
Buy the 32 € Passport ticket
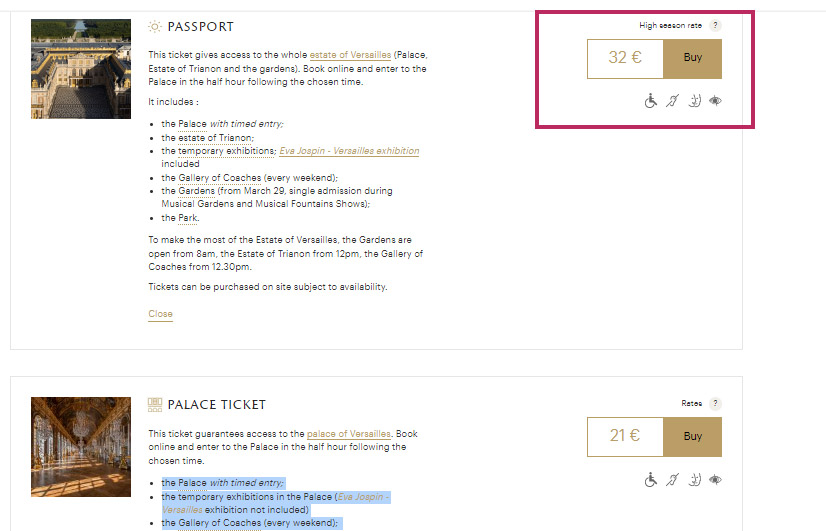tap(692, 58)
